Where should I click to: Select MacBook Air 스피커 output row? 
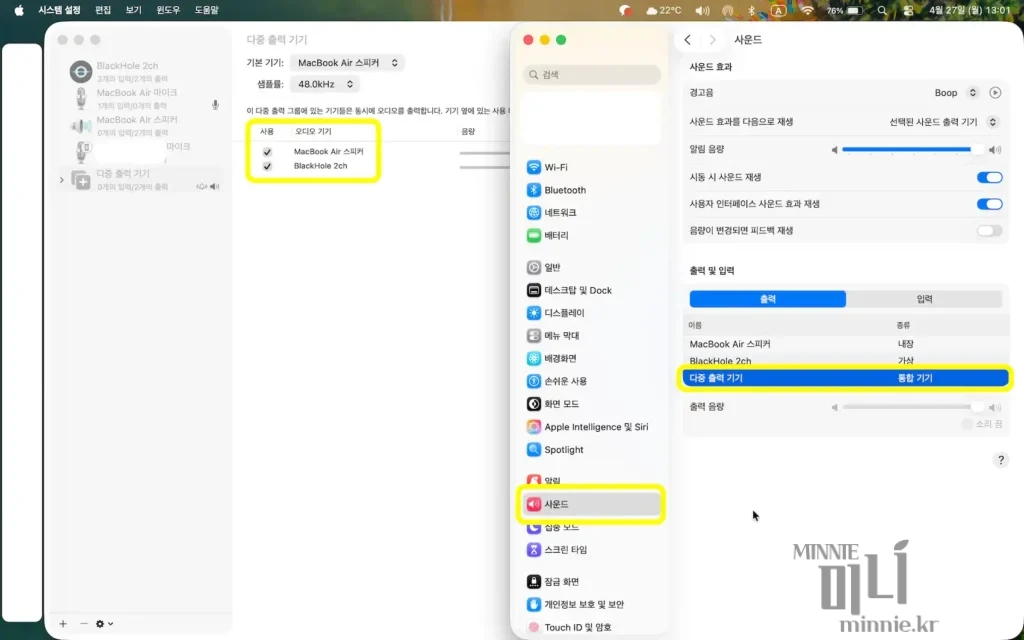[846, 344]
